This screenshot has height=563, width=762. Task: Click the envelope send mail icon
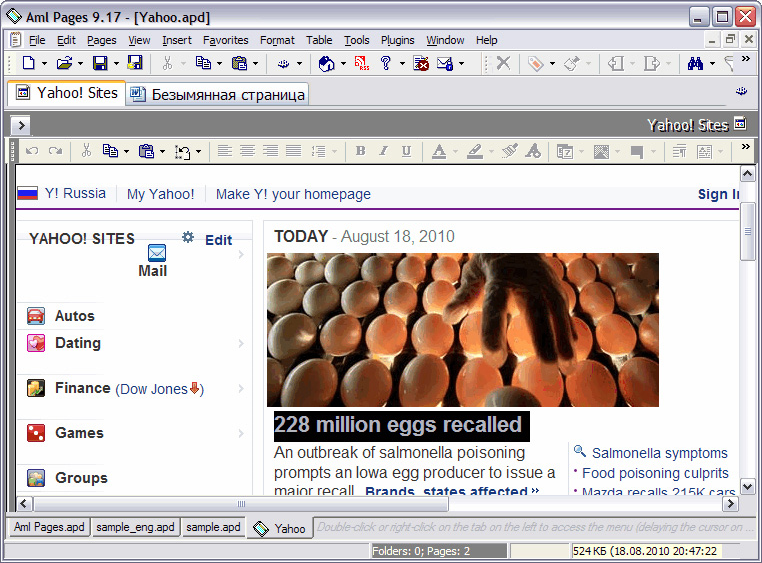[x=444, y=63]
